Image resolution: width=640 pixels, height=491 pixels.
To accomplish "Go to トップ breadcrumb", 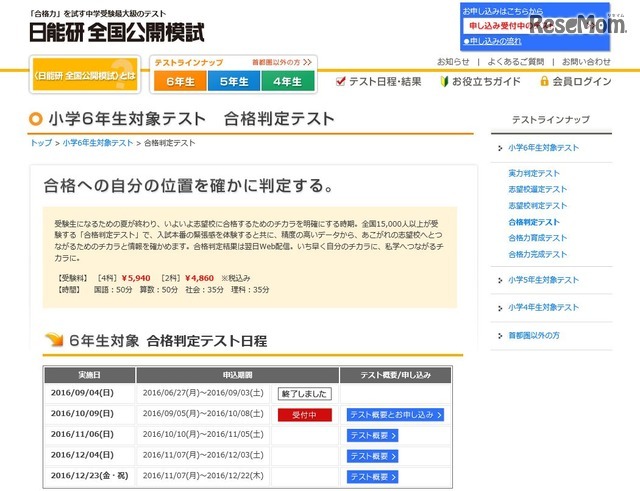I will pos(41,143).
